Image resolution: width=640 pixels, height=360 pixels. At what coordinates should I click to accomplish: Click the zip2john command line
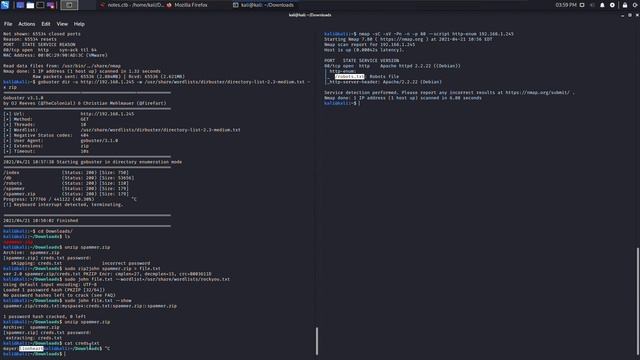click(x=82, y=269)
